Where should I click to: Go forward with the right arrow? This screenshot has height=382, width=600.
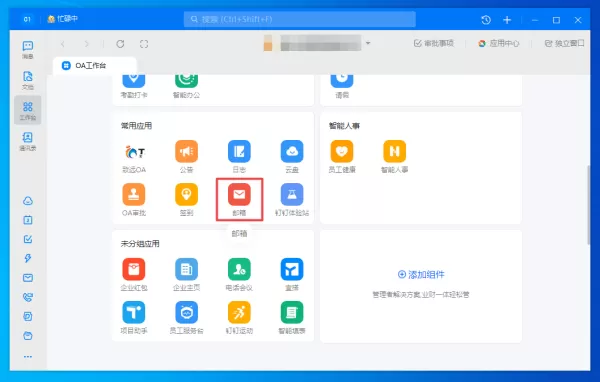86,44
